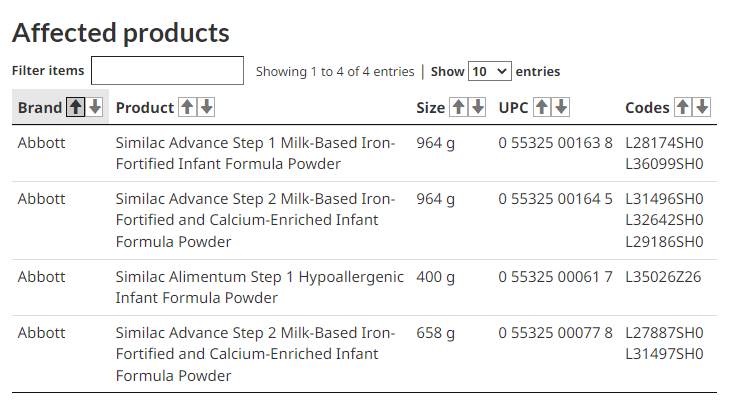Sort UPC column descending
Viewport: 731px width, 403px height.
[561, 107]
